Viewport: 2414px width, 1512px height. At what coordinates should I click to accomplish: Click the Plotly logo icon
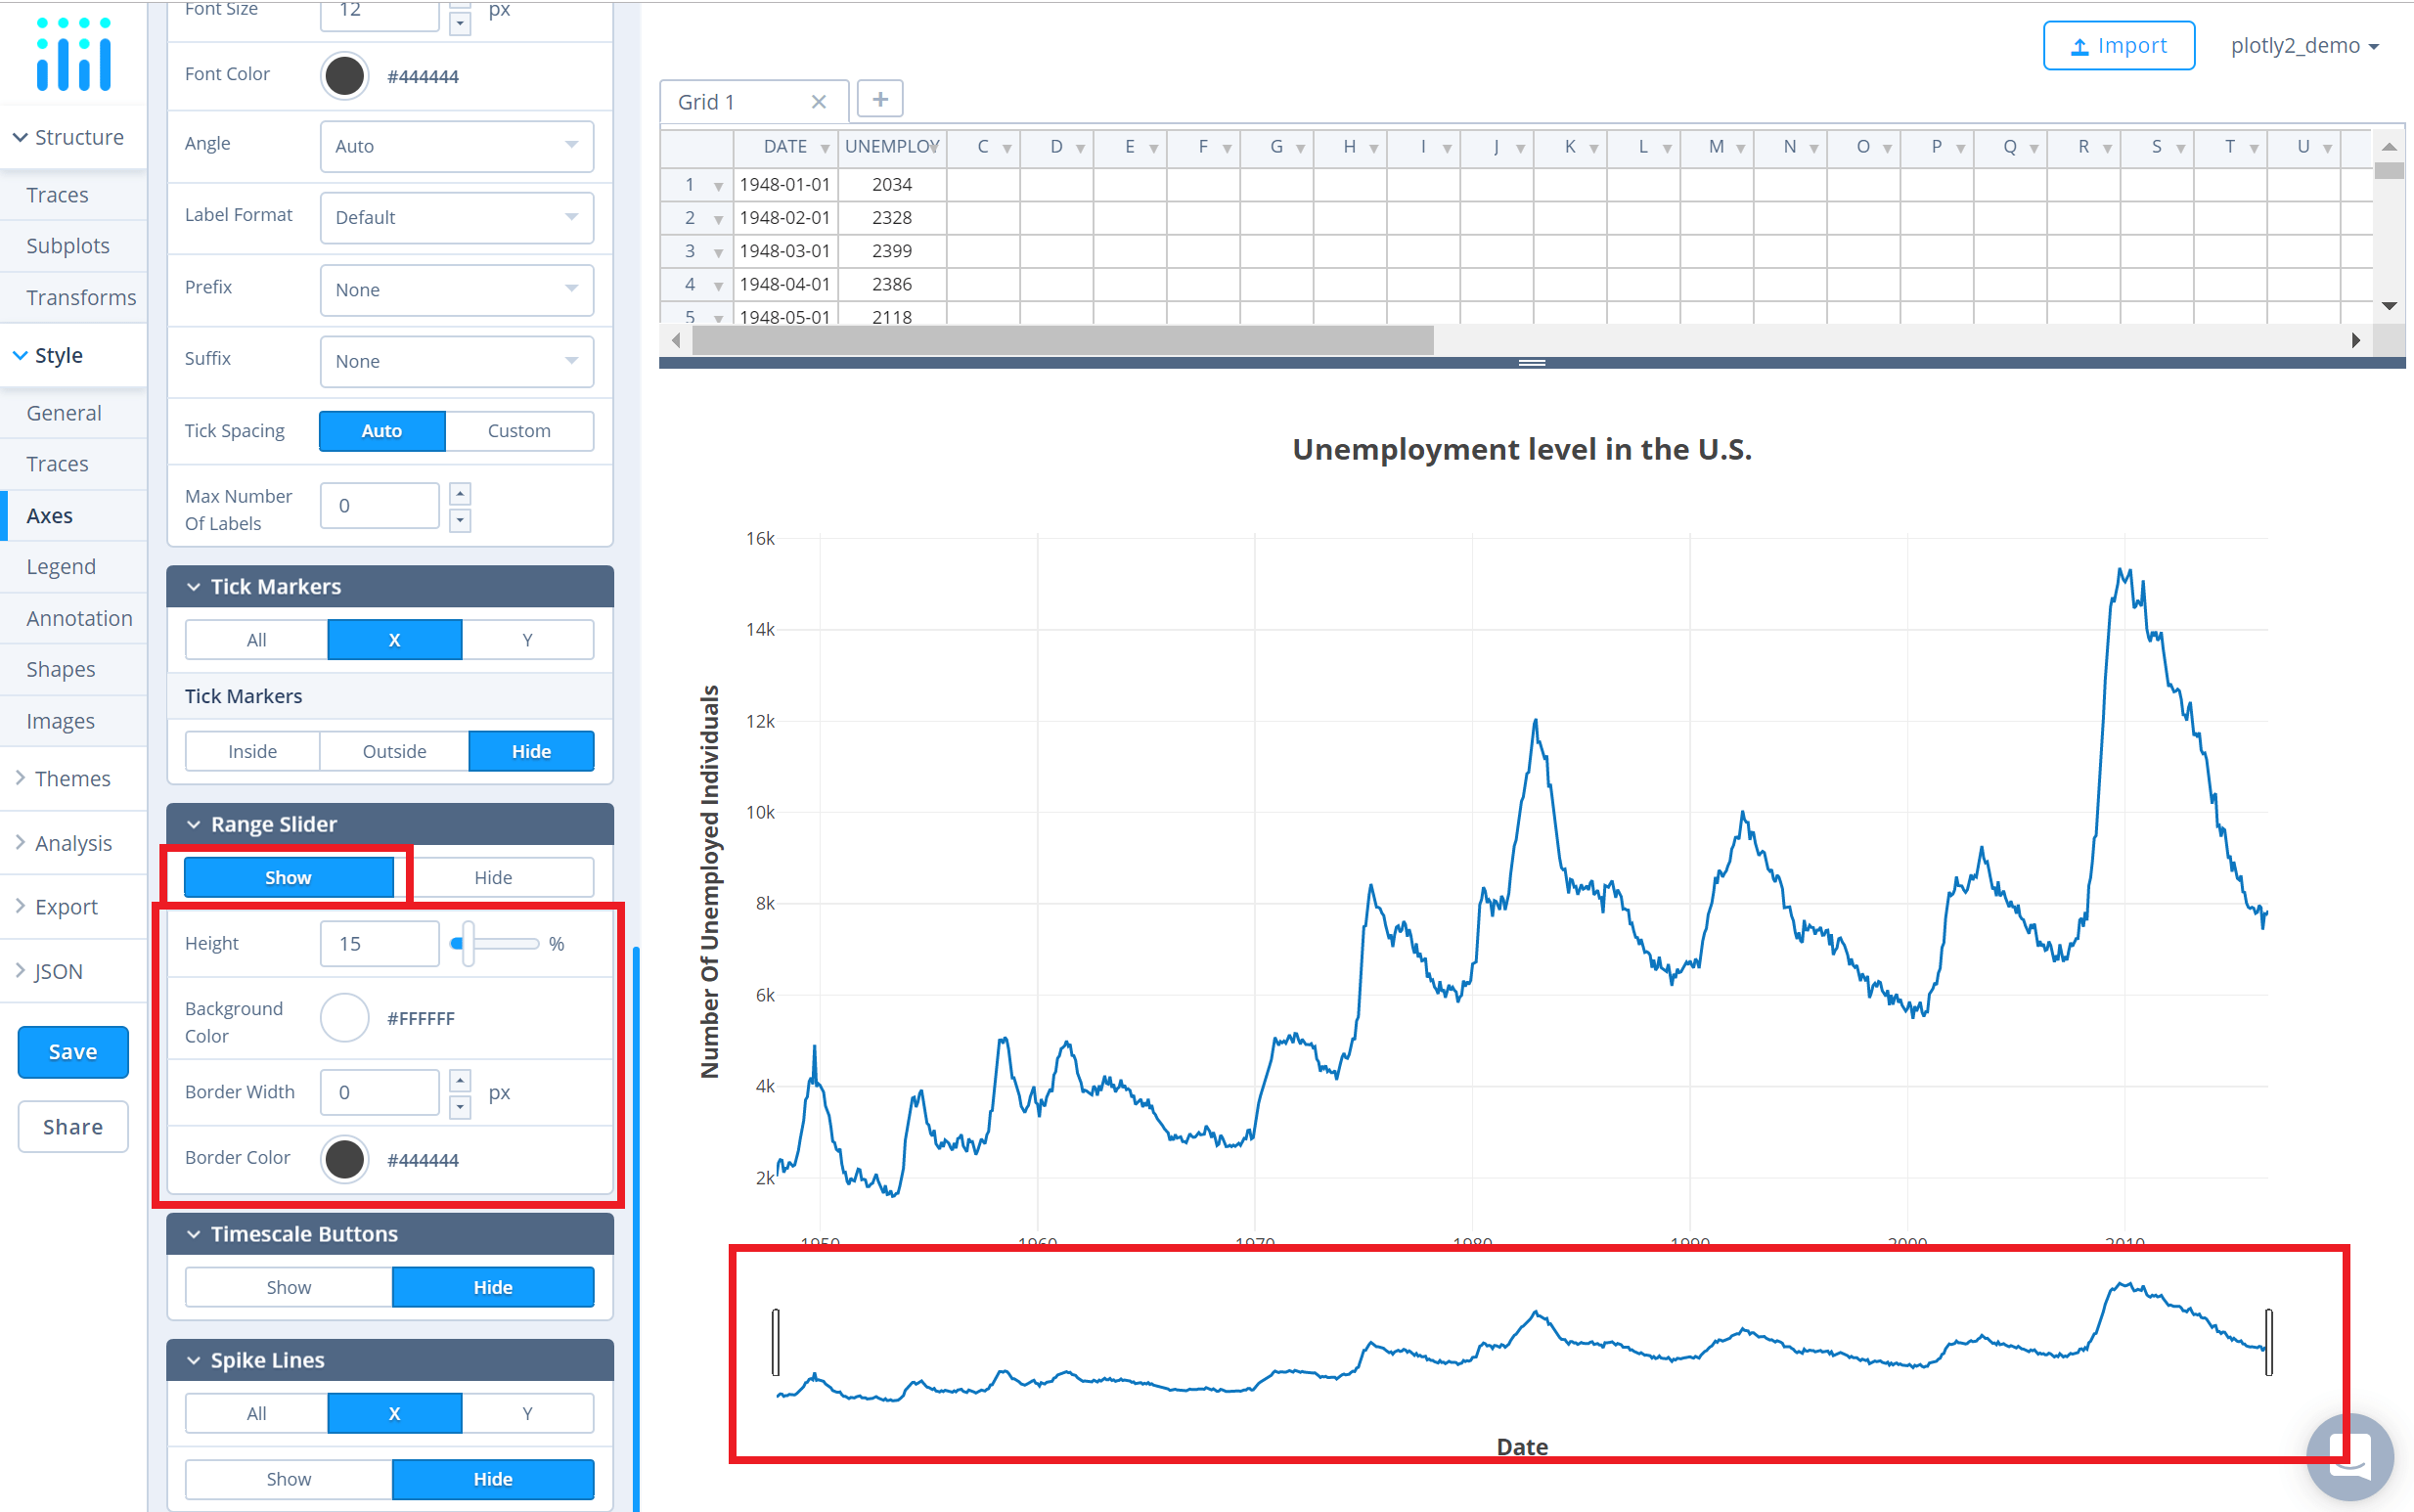73,55
